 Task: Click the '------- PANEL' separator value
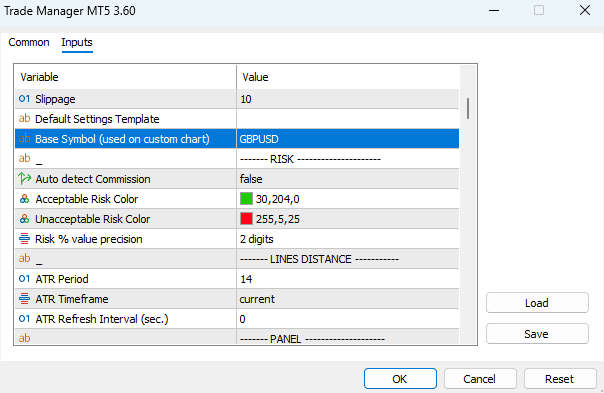coord(312,339)
